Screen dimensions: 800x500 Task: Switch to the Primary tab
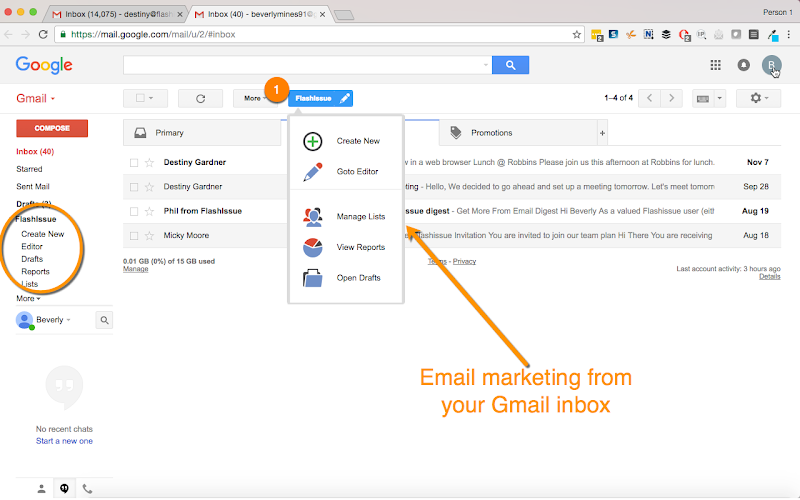[202, 133]
